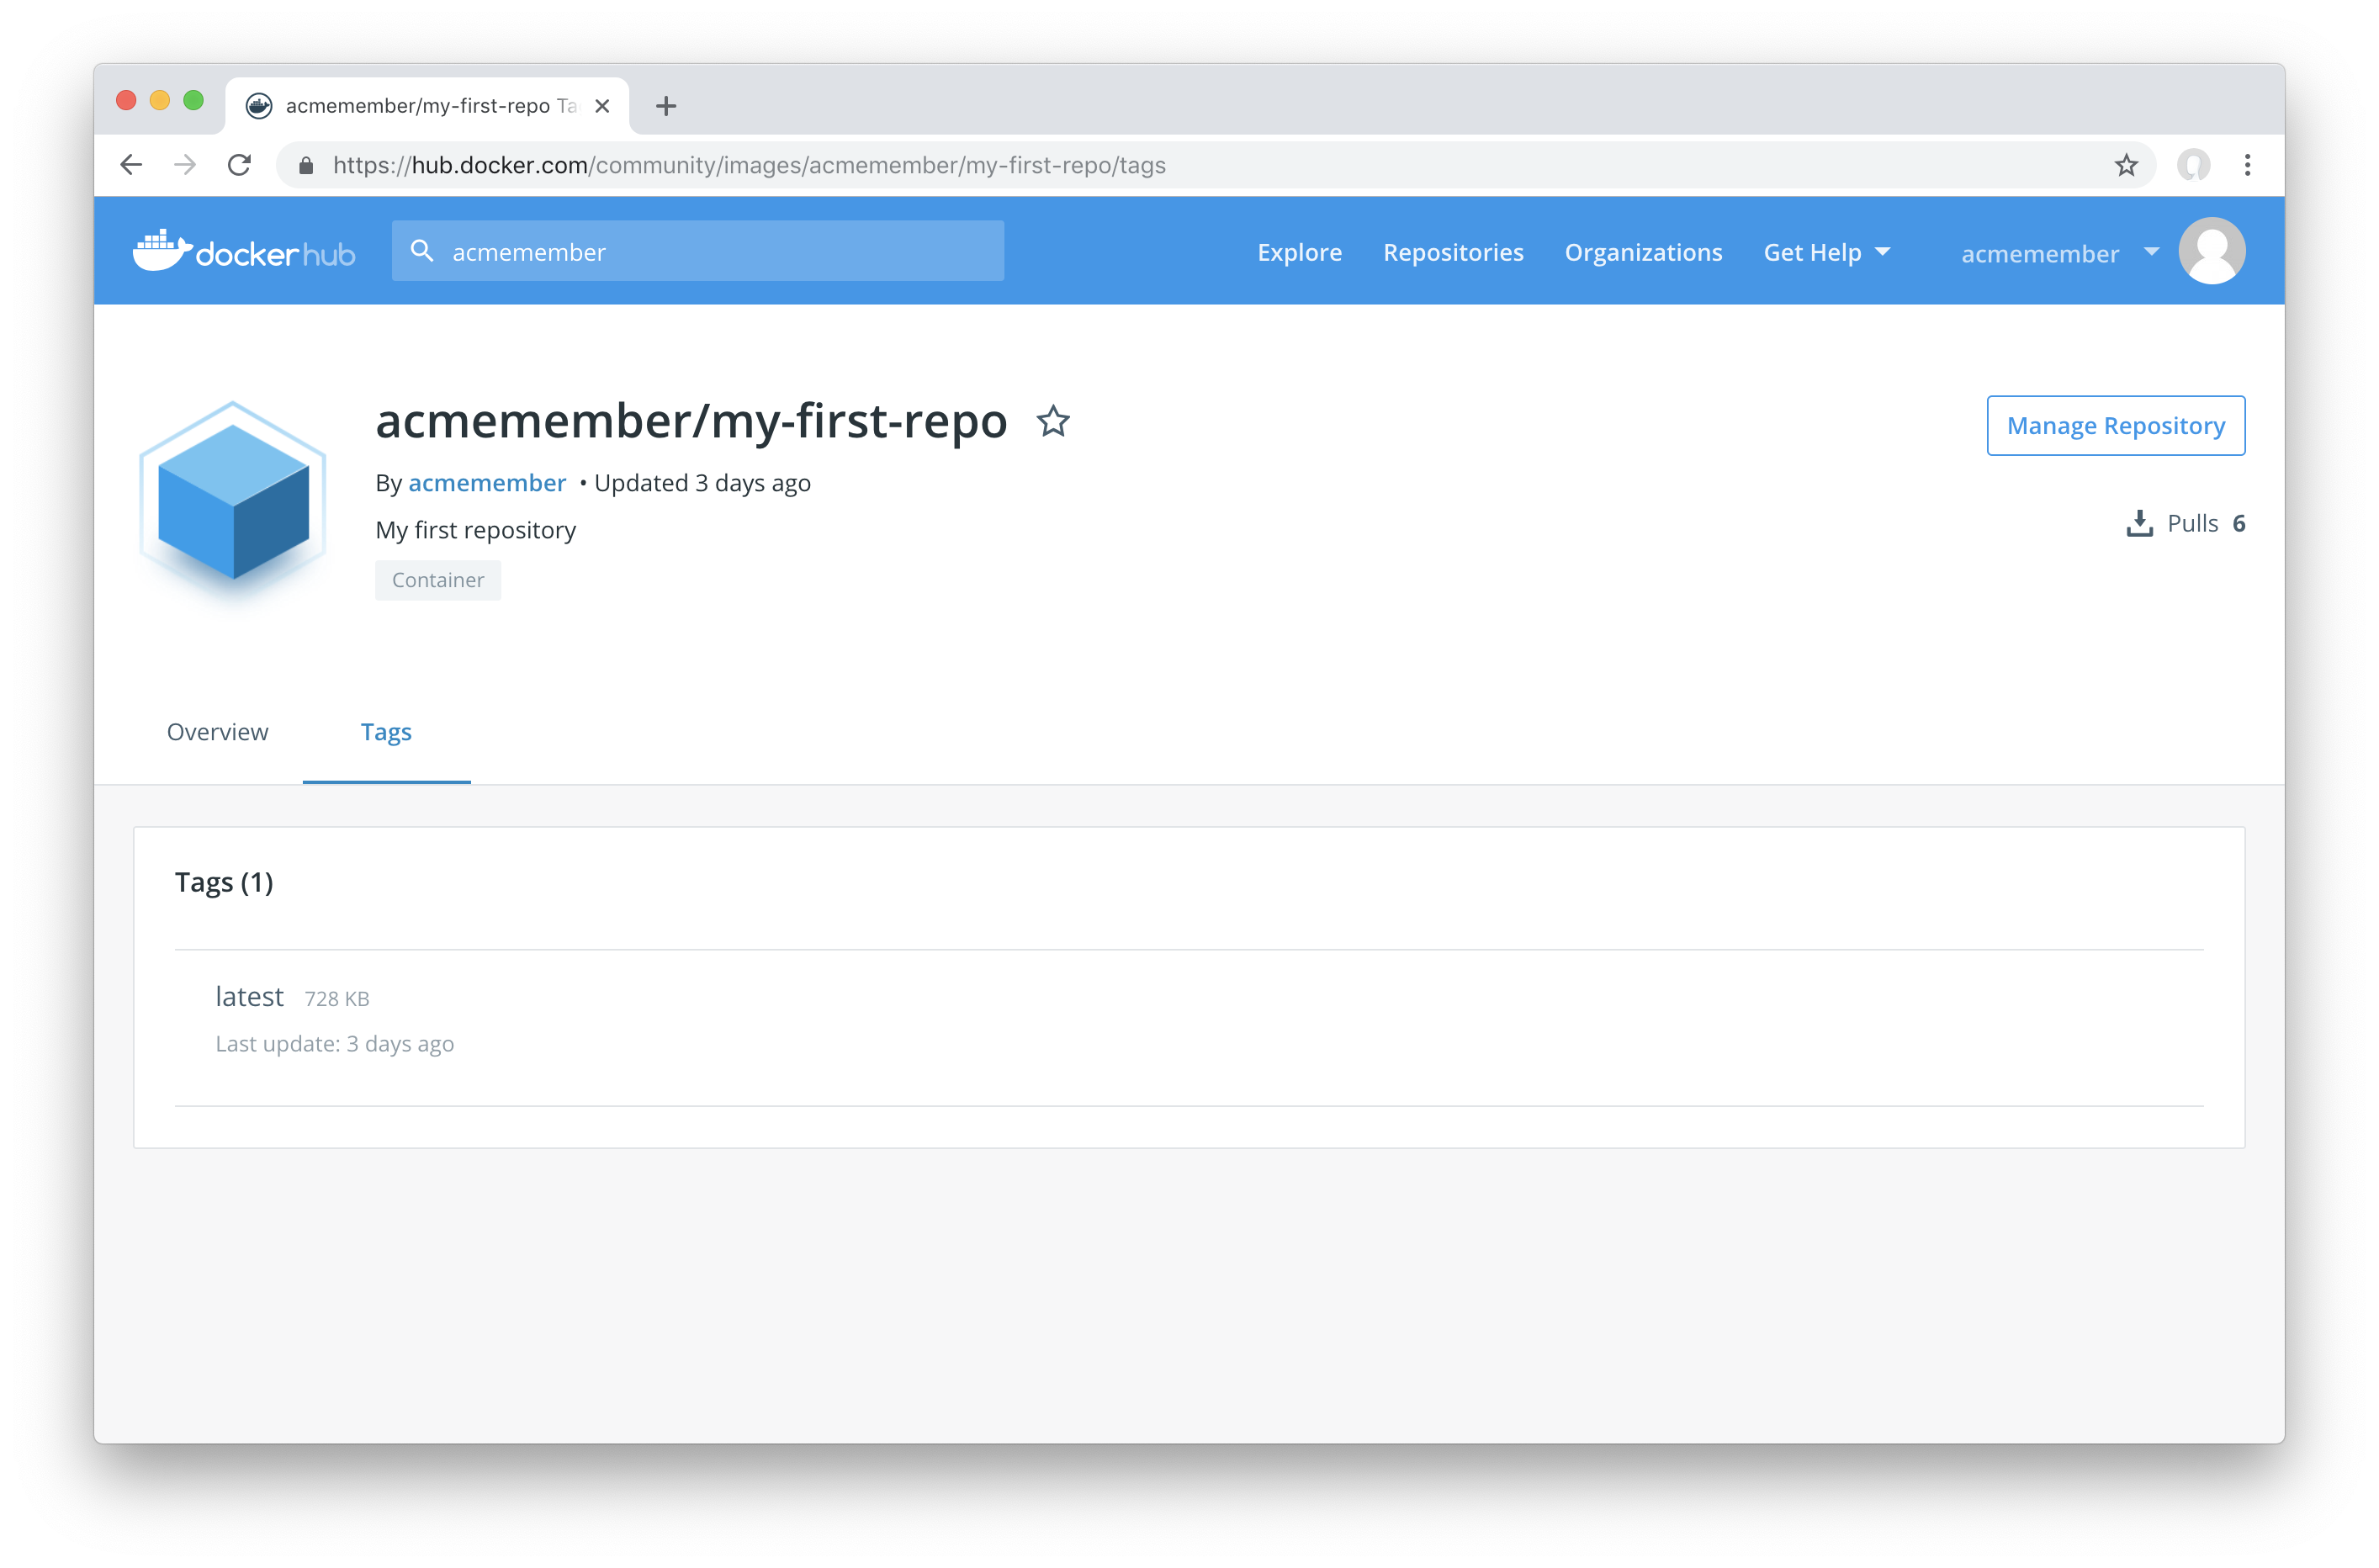The width and height of the screenshot is (2379, 1568).
Task: Open the profile avatar icon
Action: click(x=2211, y=251)
